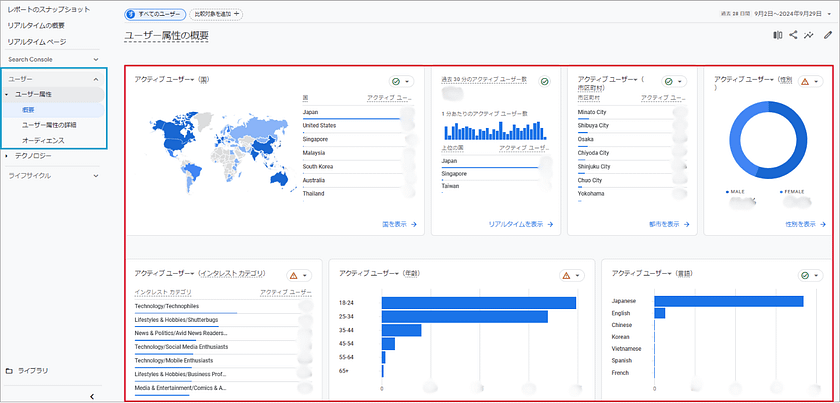
Task: Select オーディエンス in the sidebar
Action: tap(41, 140)
